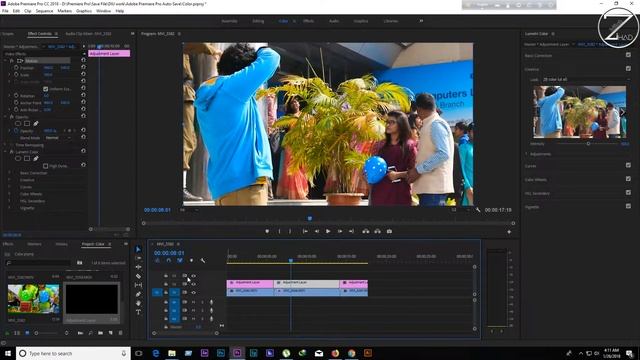Toggle the High Dynamic Range checkbox
This screenshot has width=640, height=360.
tap(46, 166)
